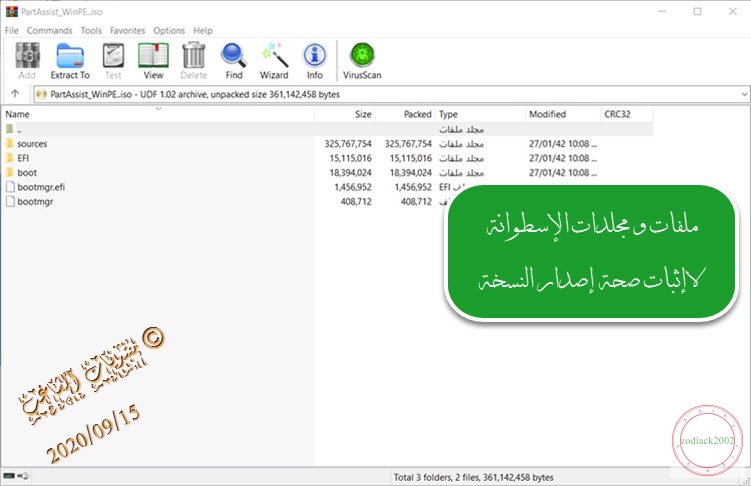The width and height of the screenshot is (751, 486).
Task: Click the archive path address field
Action: point(391,94)
